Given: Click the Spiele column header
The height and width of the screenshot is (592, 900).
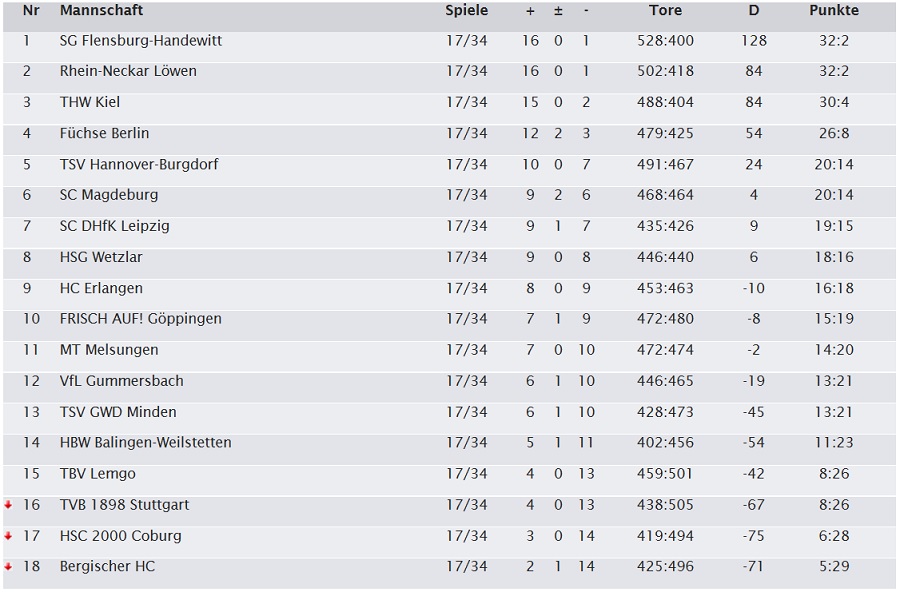Looking at the screenshot, I should pyautogui.click(x=466, y=11).
